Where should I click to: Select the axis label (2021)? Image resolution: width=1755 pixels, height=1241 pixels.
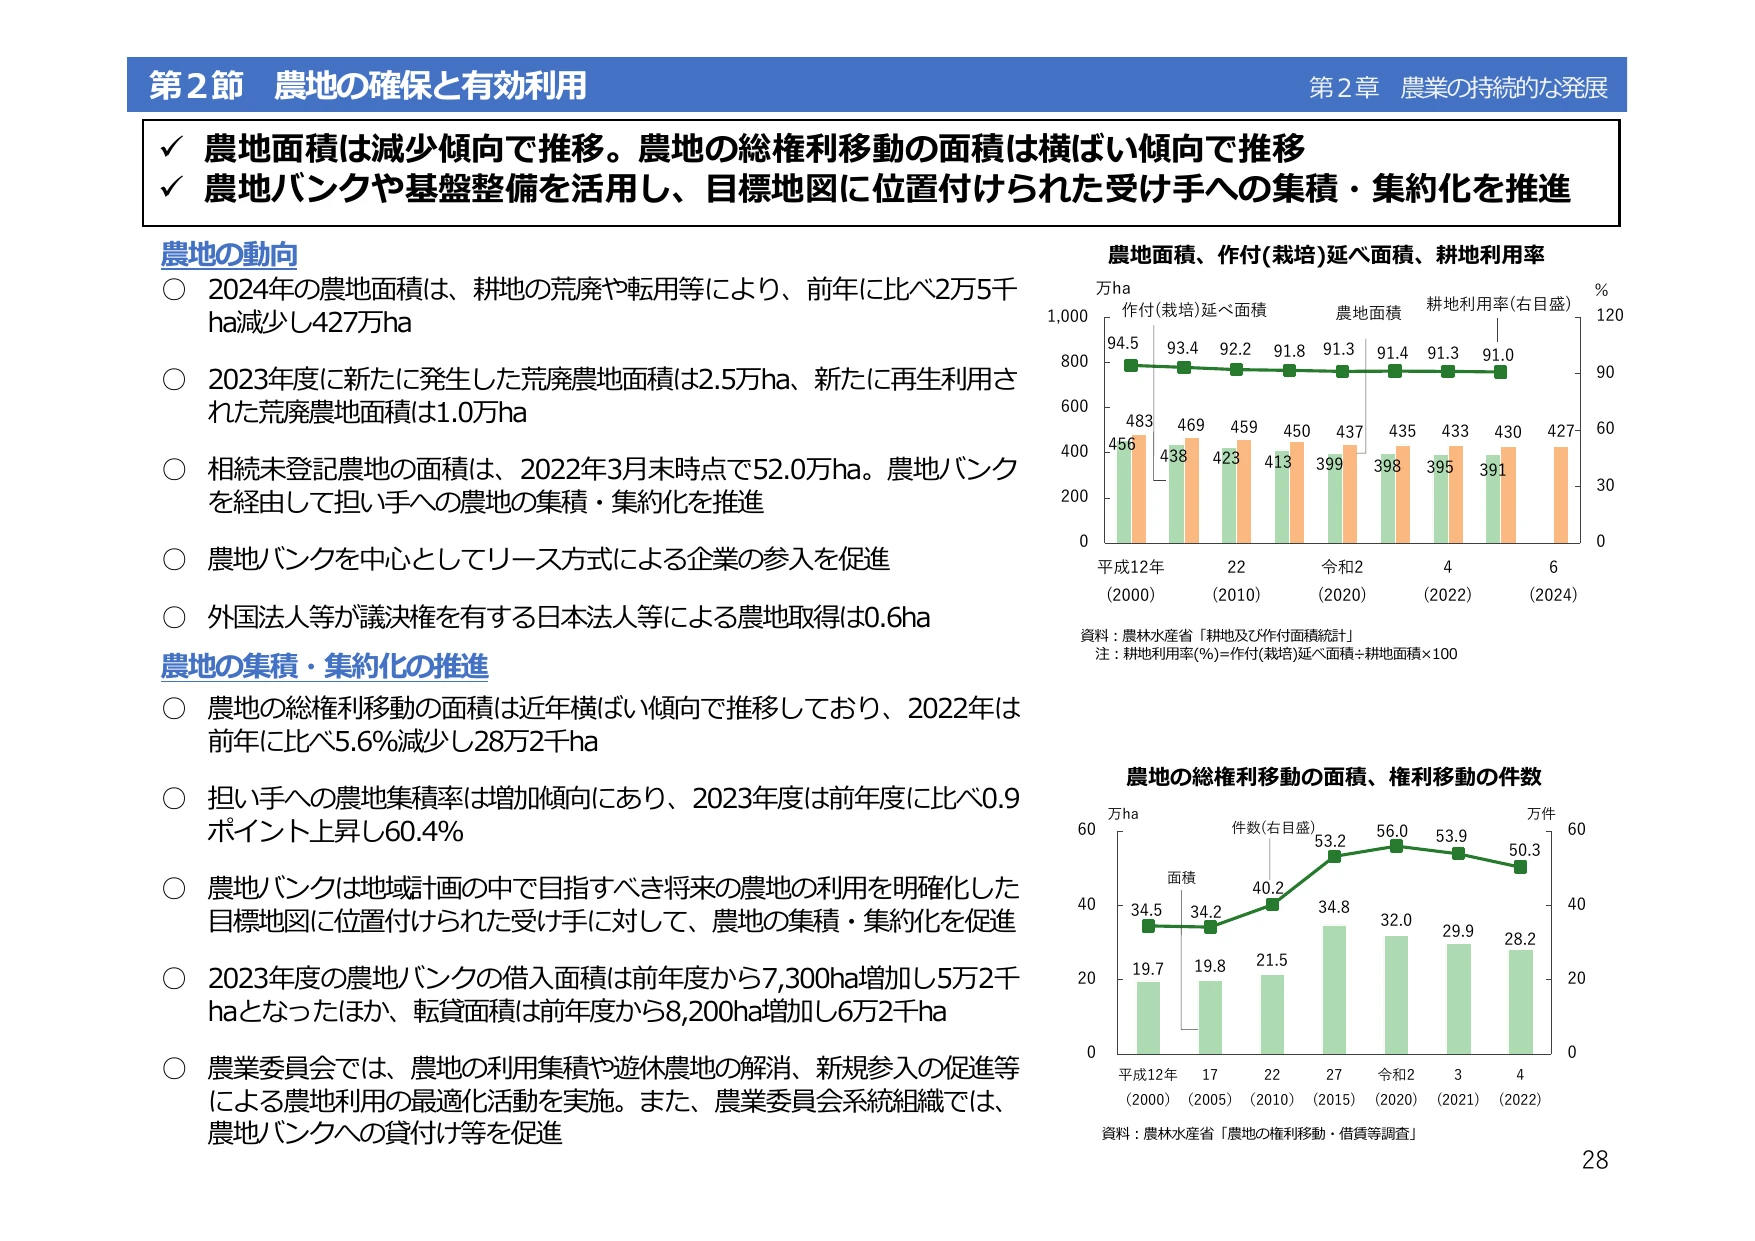1458,1099
